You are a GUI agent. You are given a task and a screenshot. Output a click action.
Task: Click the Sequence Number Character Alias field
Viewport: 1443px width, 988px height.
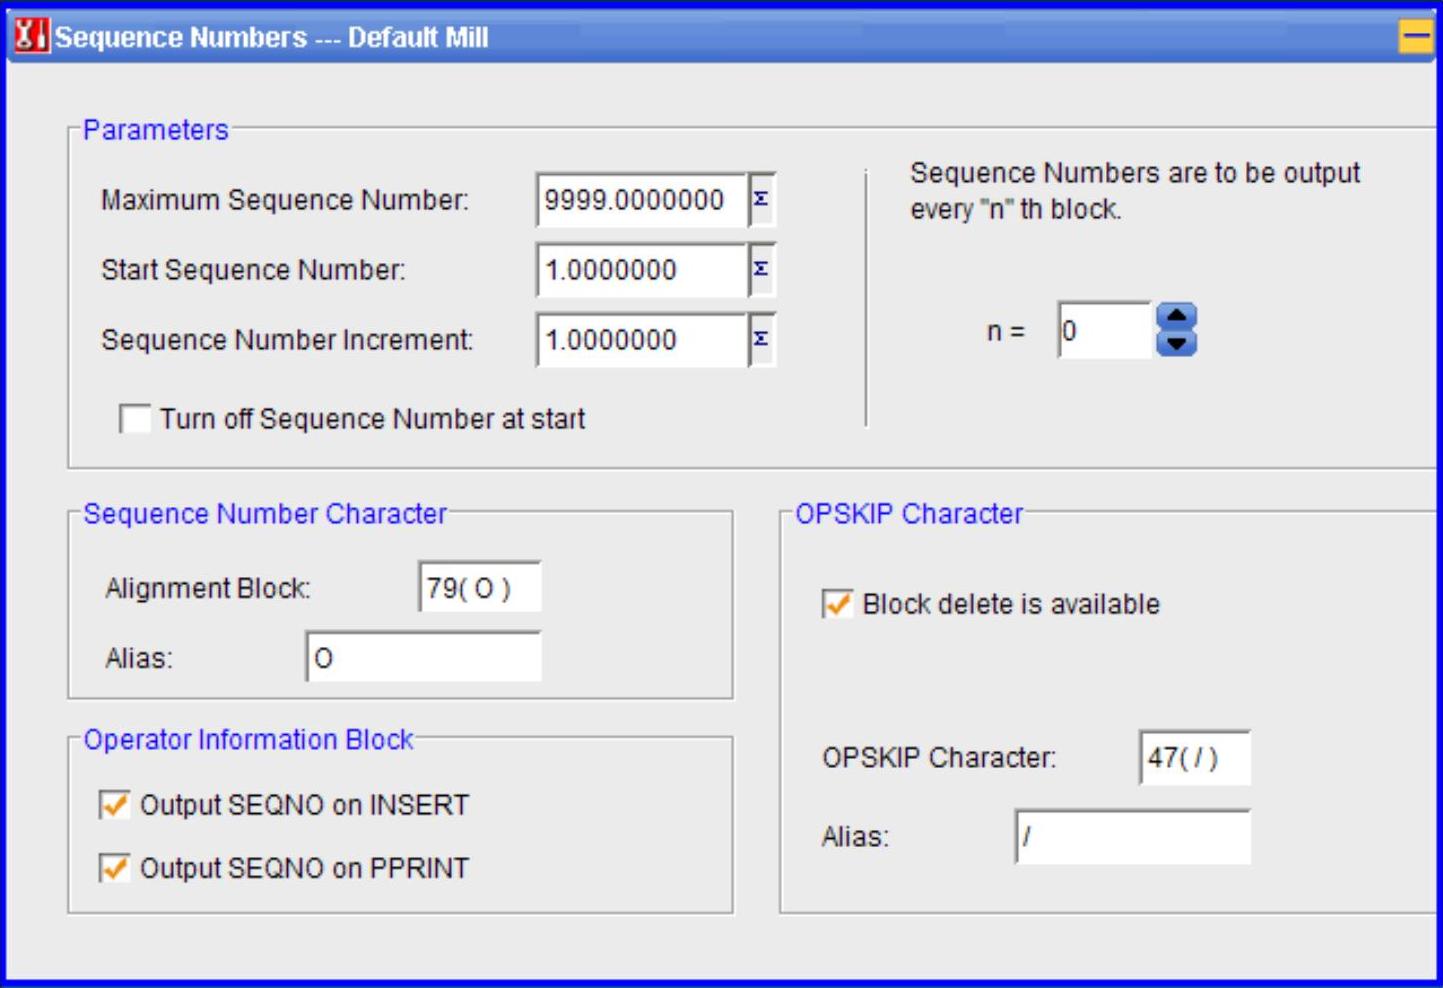424,657
